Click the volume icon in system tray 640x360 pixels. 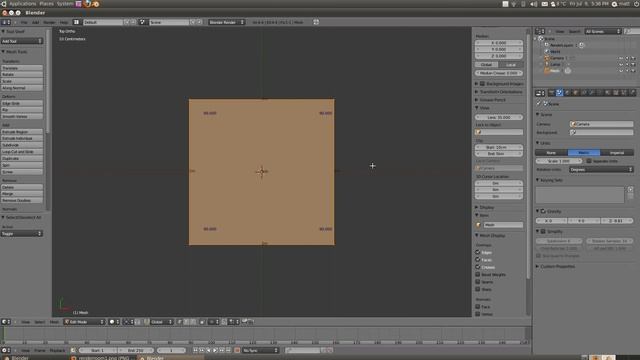click(x=534, y=4)
